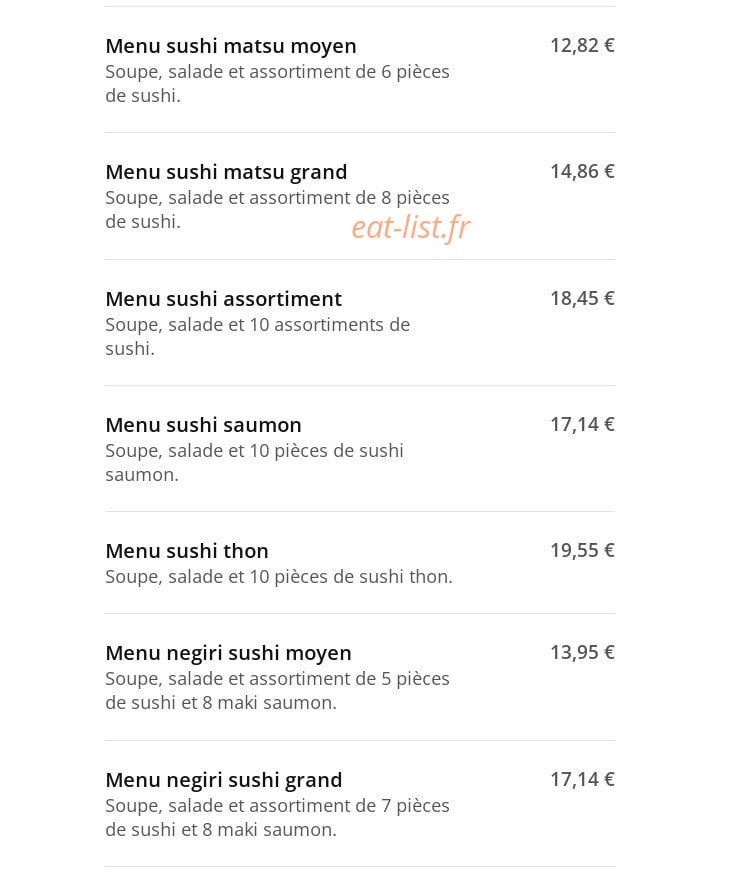Open Menu sushi saumon item
This screenshot has height=875, width=731.
[359, 449]
